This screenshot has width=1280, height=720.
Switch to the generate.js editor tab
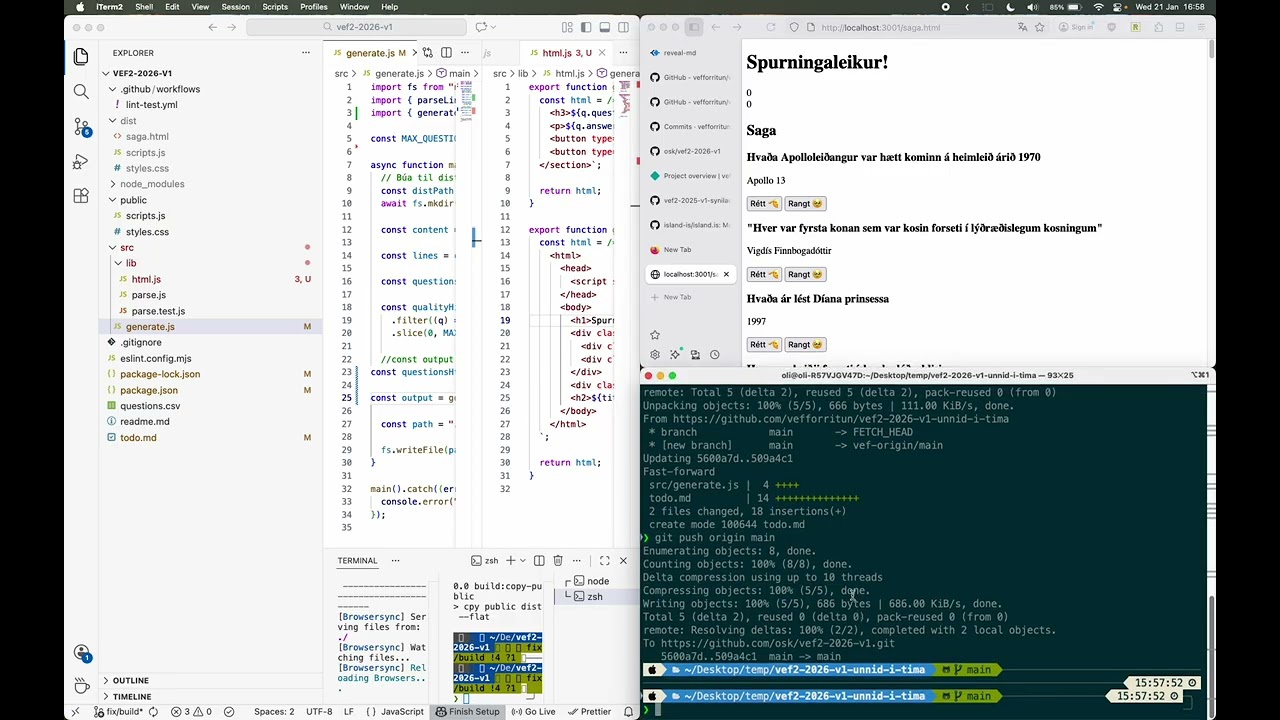point(370,53)
